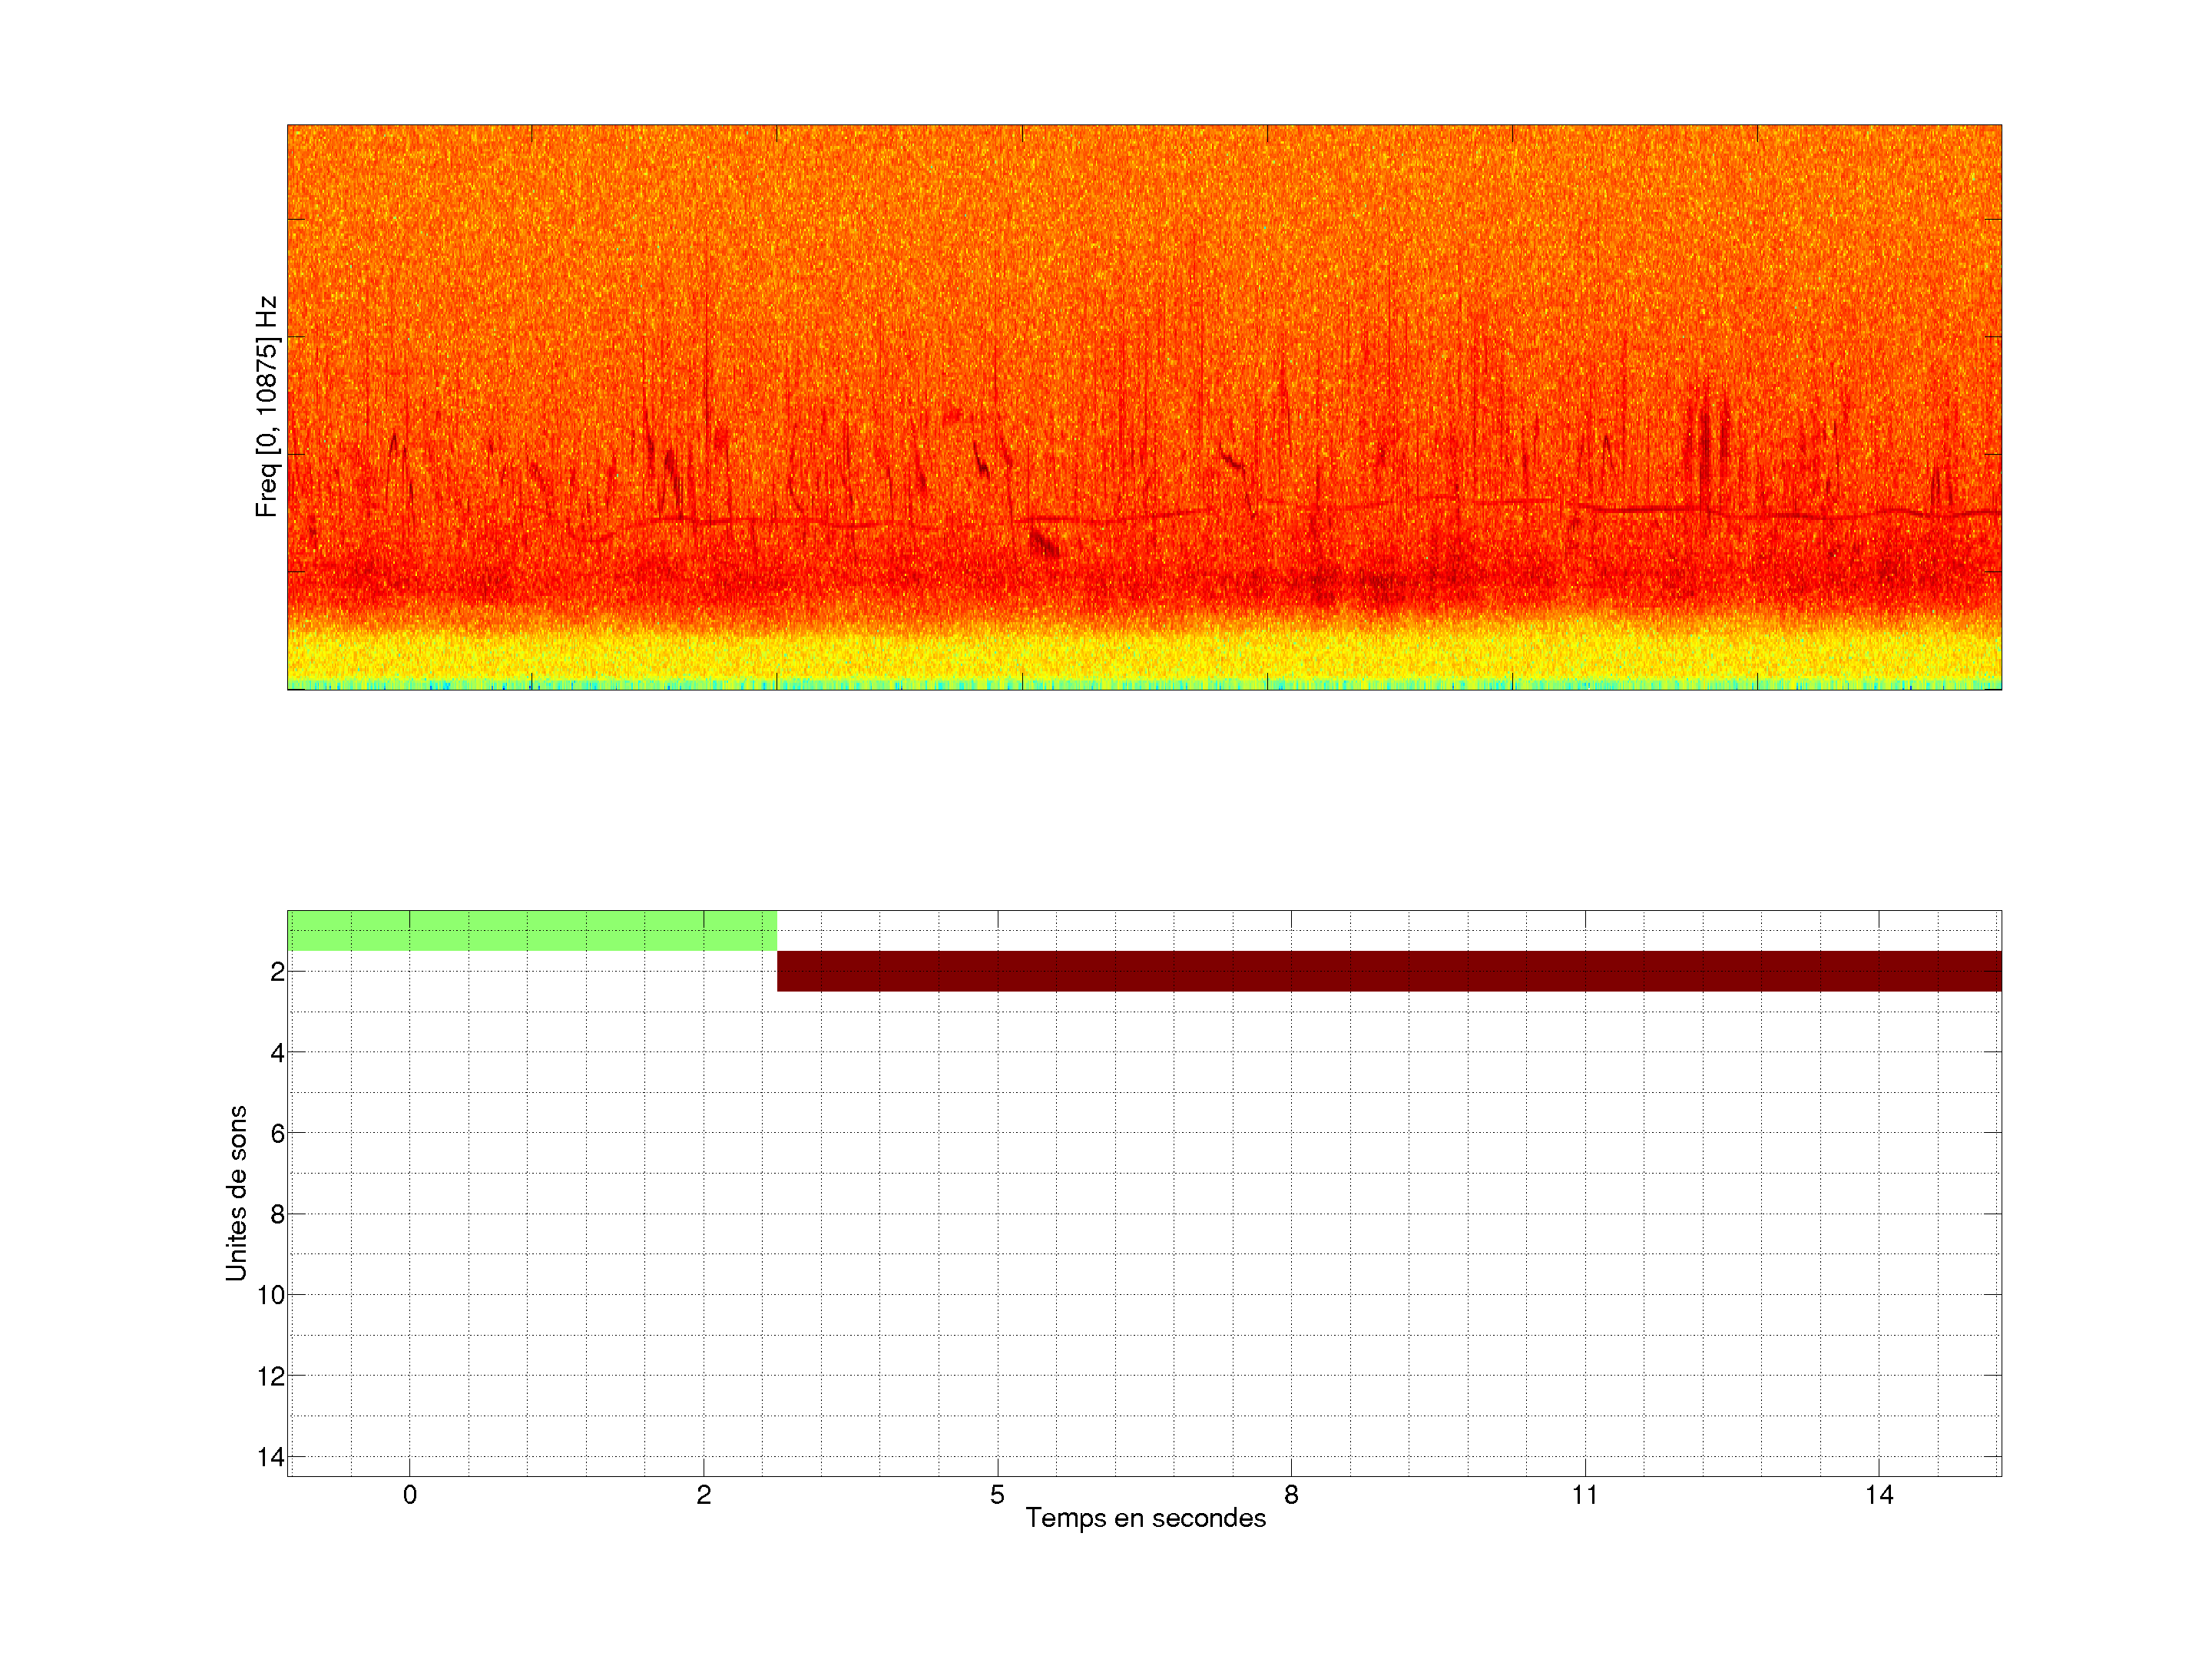Click the 'Temps en secondes' axis label
The height and width of the screenshot is (1659, 2212).
pyautogui.click(x=1145, y=1518)
